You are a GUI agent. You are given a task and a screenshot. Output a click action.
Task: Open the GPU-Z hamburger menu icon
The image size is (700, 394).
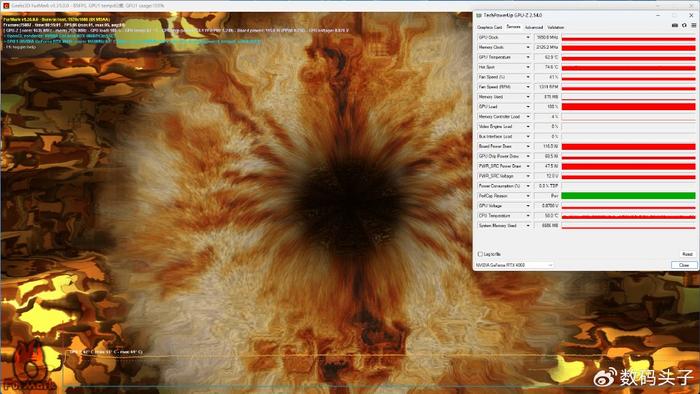[x=693, y=26]
